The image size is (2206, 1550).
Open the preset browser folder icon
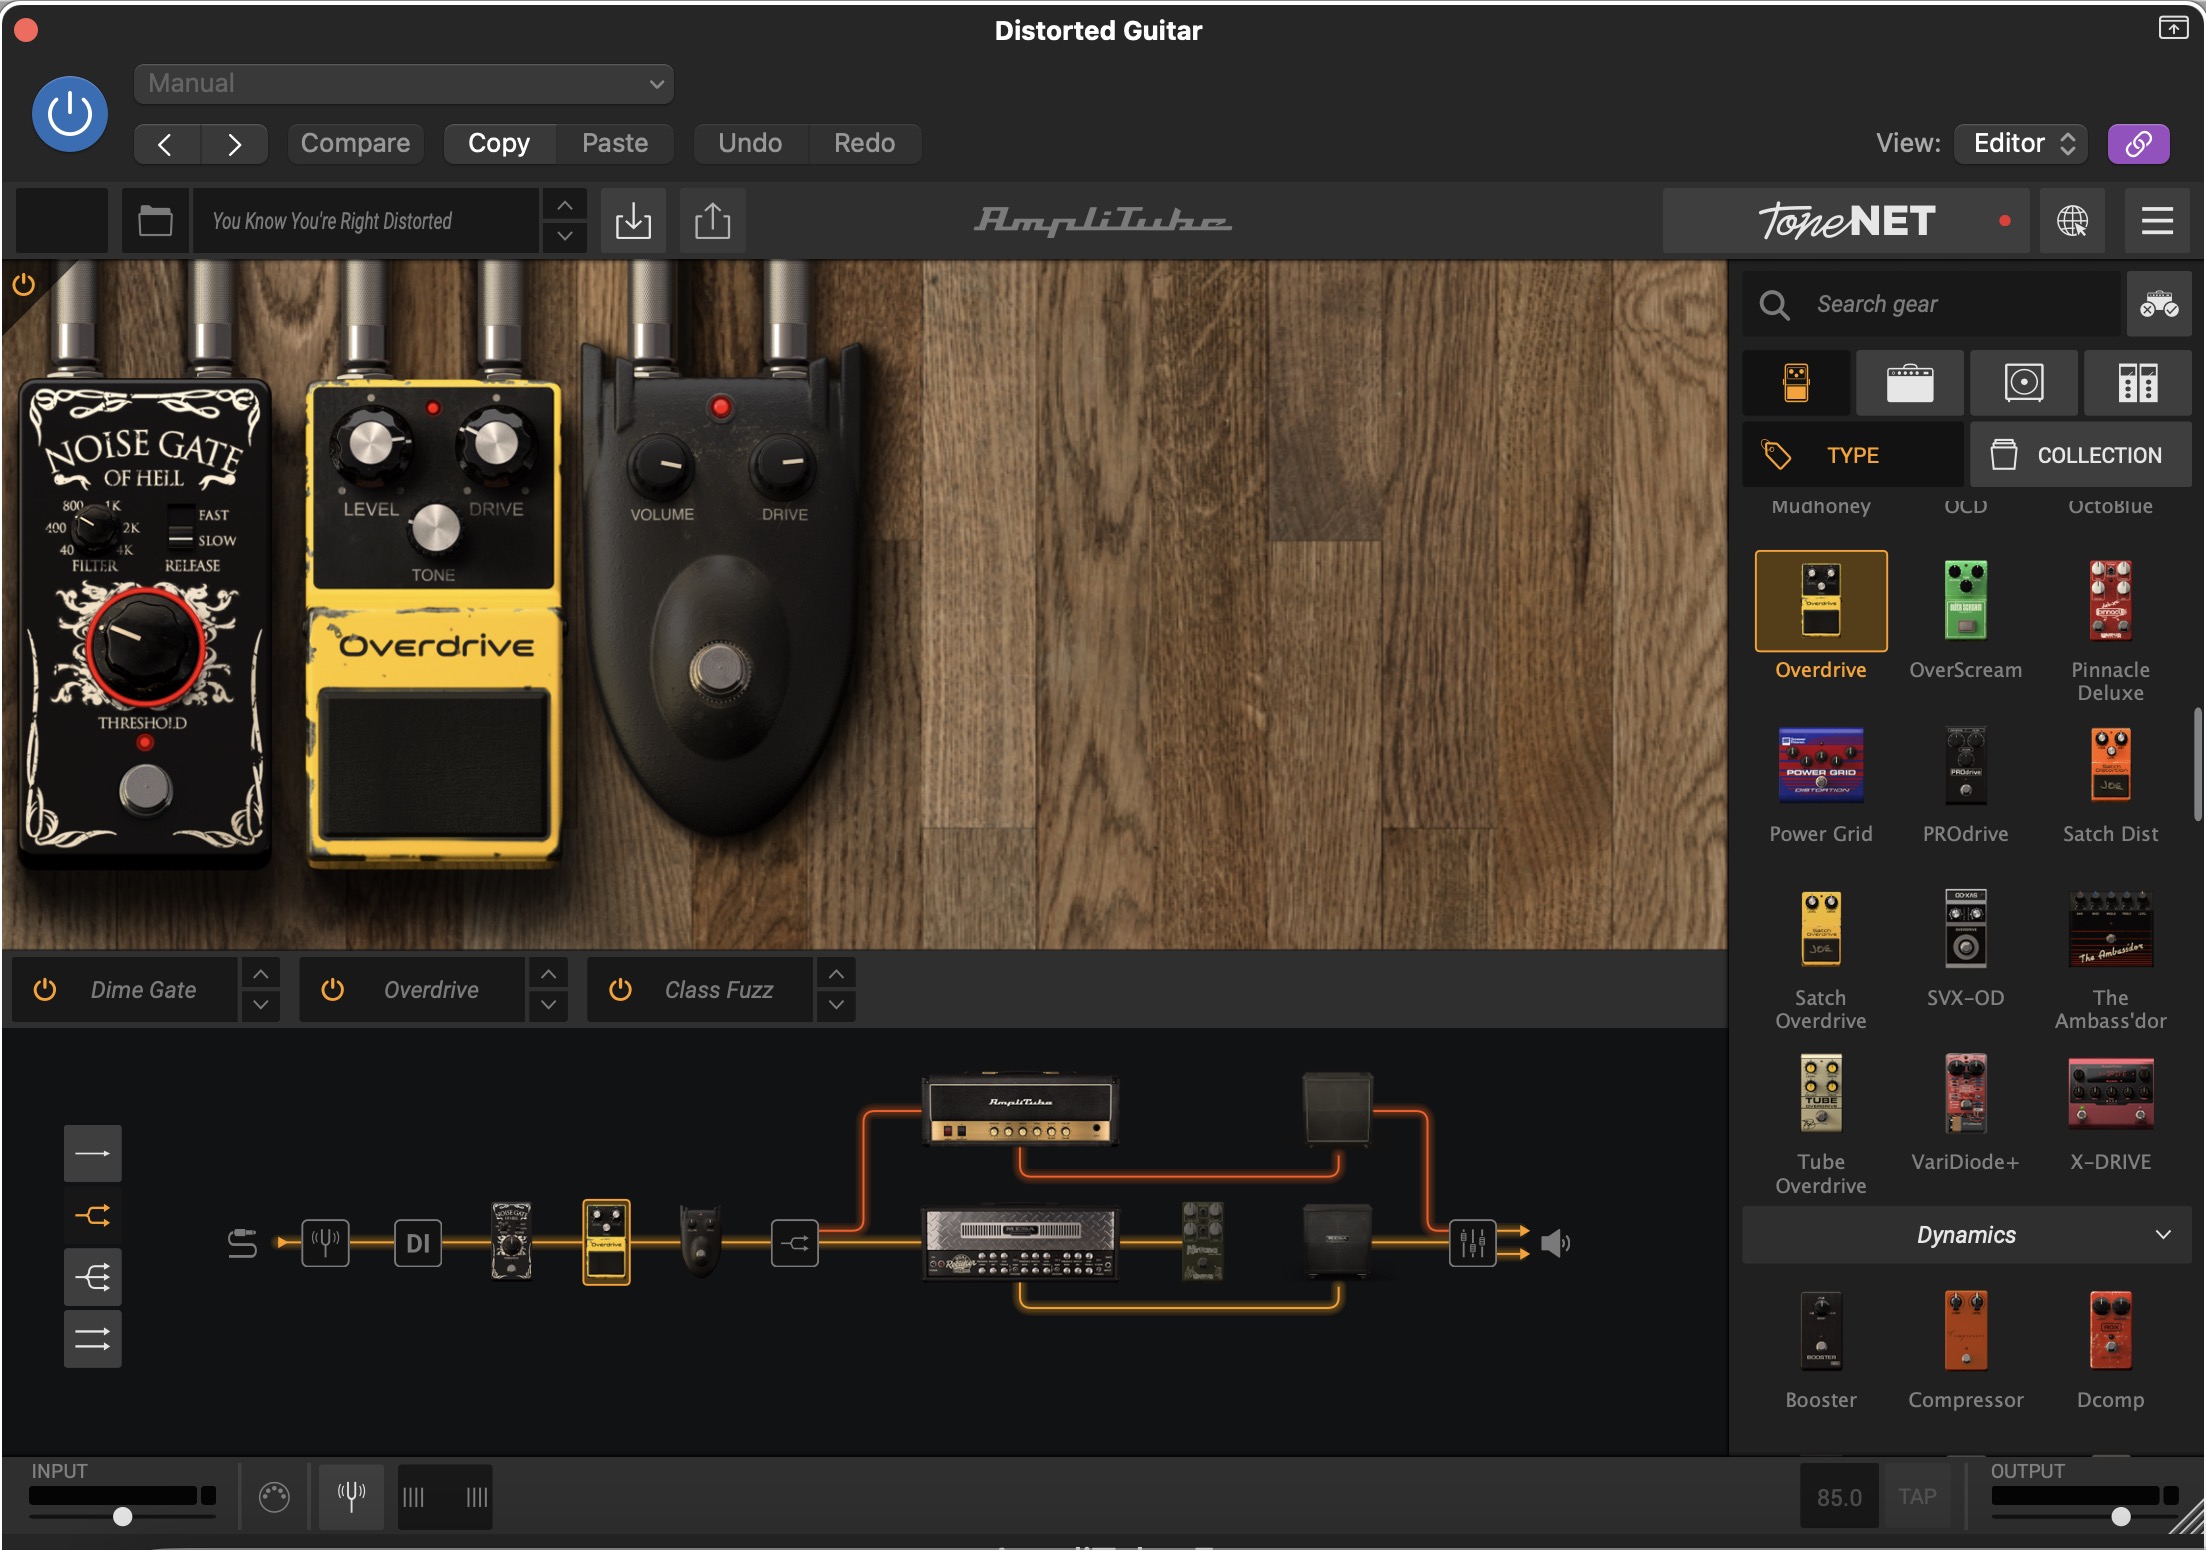(155, 221)
